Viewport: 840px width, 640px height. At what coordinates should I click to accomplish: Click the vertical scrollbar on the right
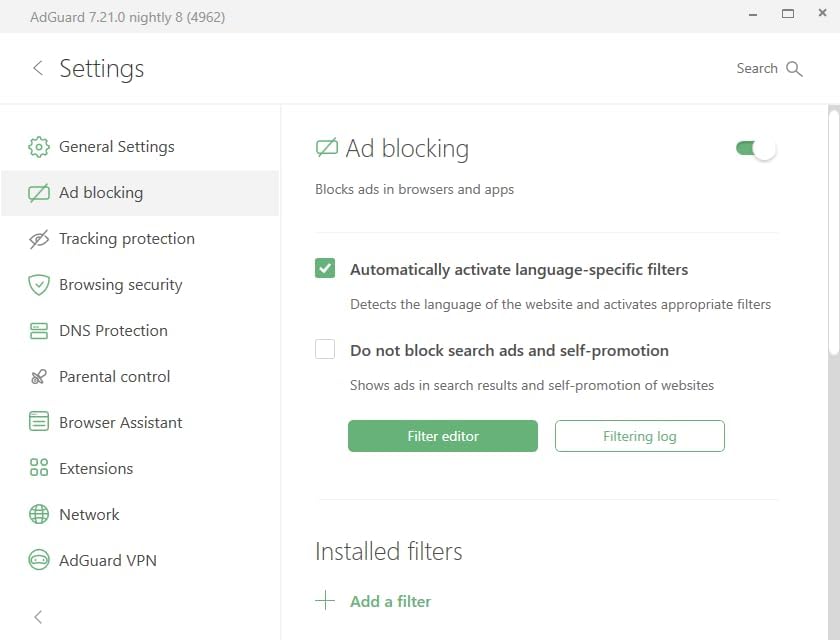click(x=834, y=230)
